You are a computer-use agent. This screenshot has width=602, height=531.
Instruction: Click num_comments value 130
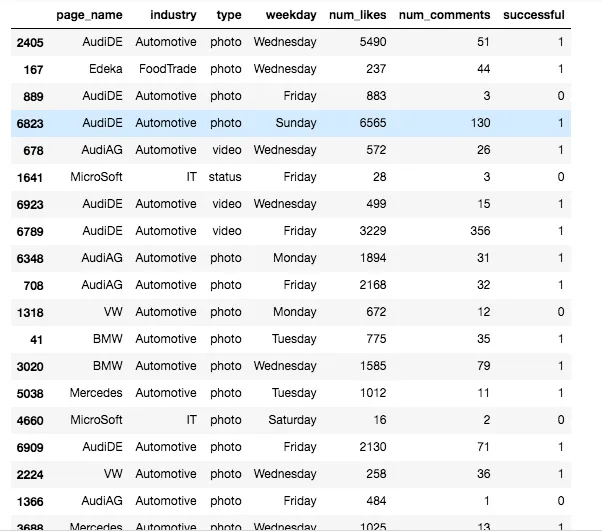click(480, 123)
